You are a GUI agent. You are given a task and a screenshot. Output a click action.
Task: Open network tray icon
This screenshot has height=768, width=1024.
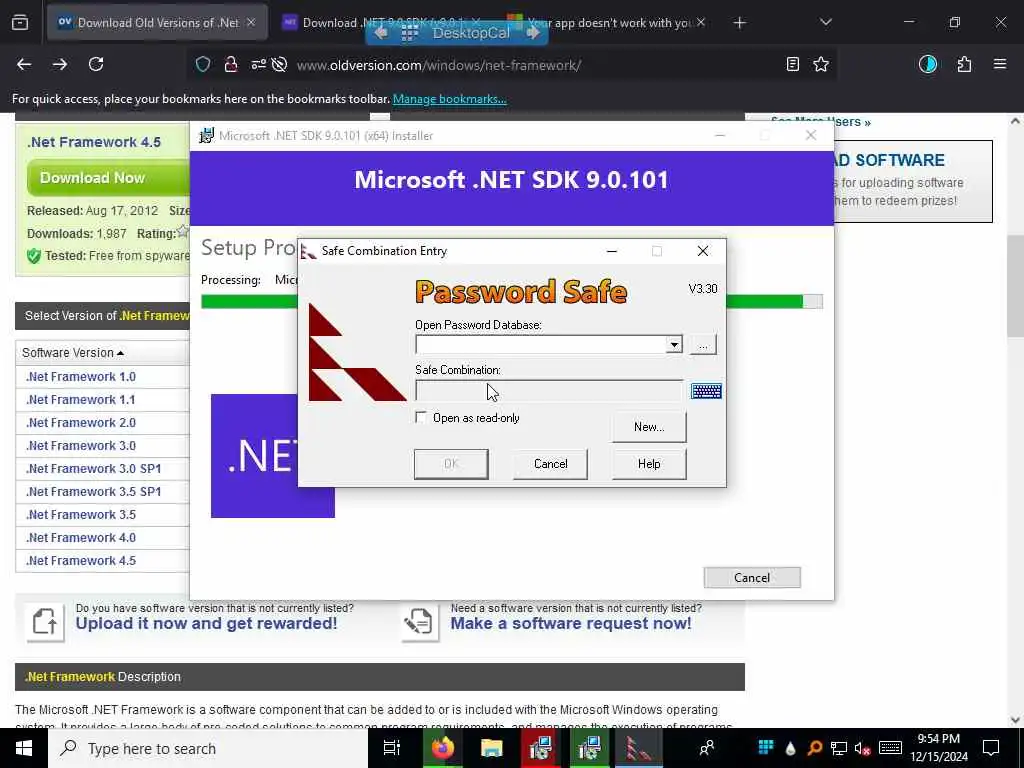pyautogui.click(x=839, y=748)
